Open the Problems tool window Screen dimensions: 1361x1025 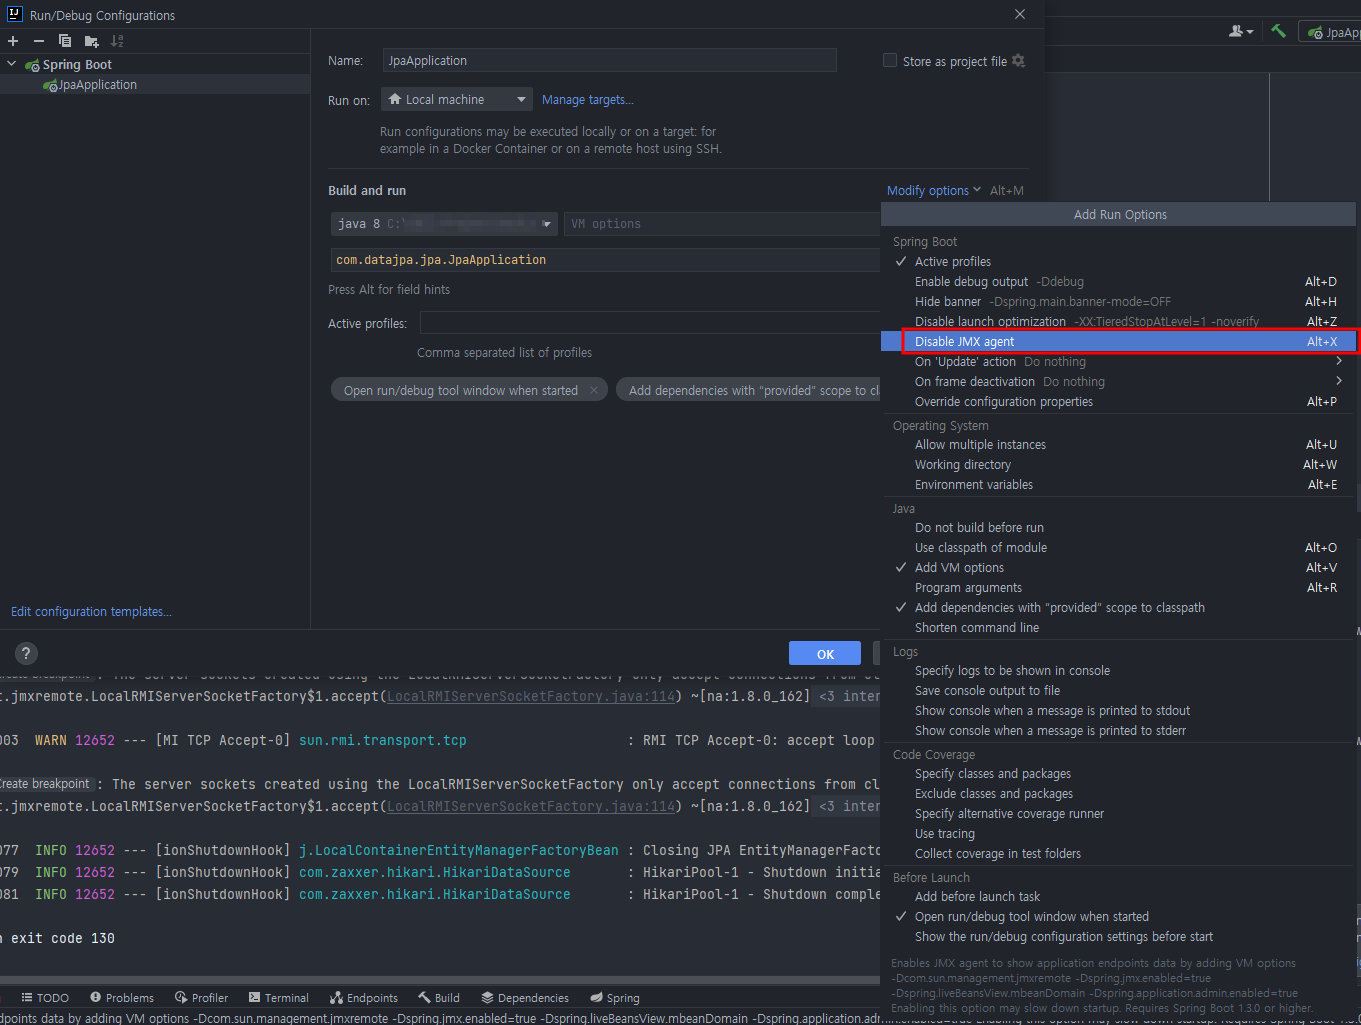(x=122, y=998)
